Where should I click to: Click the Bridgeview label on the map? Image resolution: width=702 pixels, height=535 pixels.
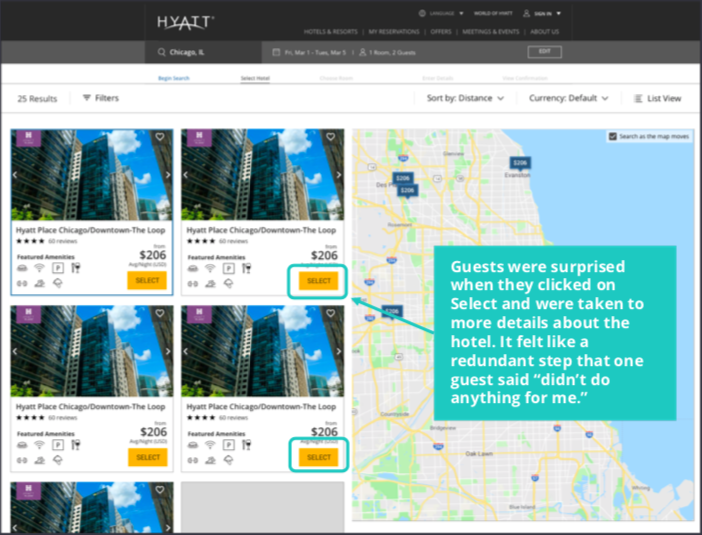(443, 428)
